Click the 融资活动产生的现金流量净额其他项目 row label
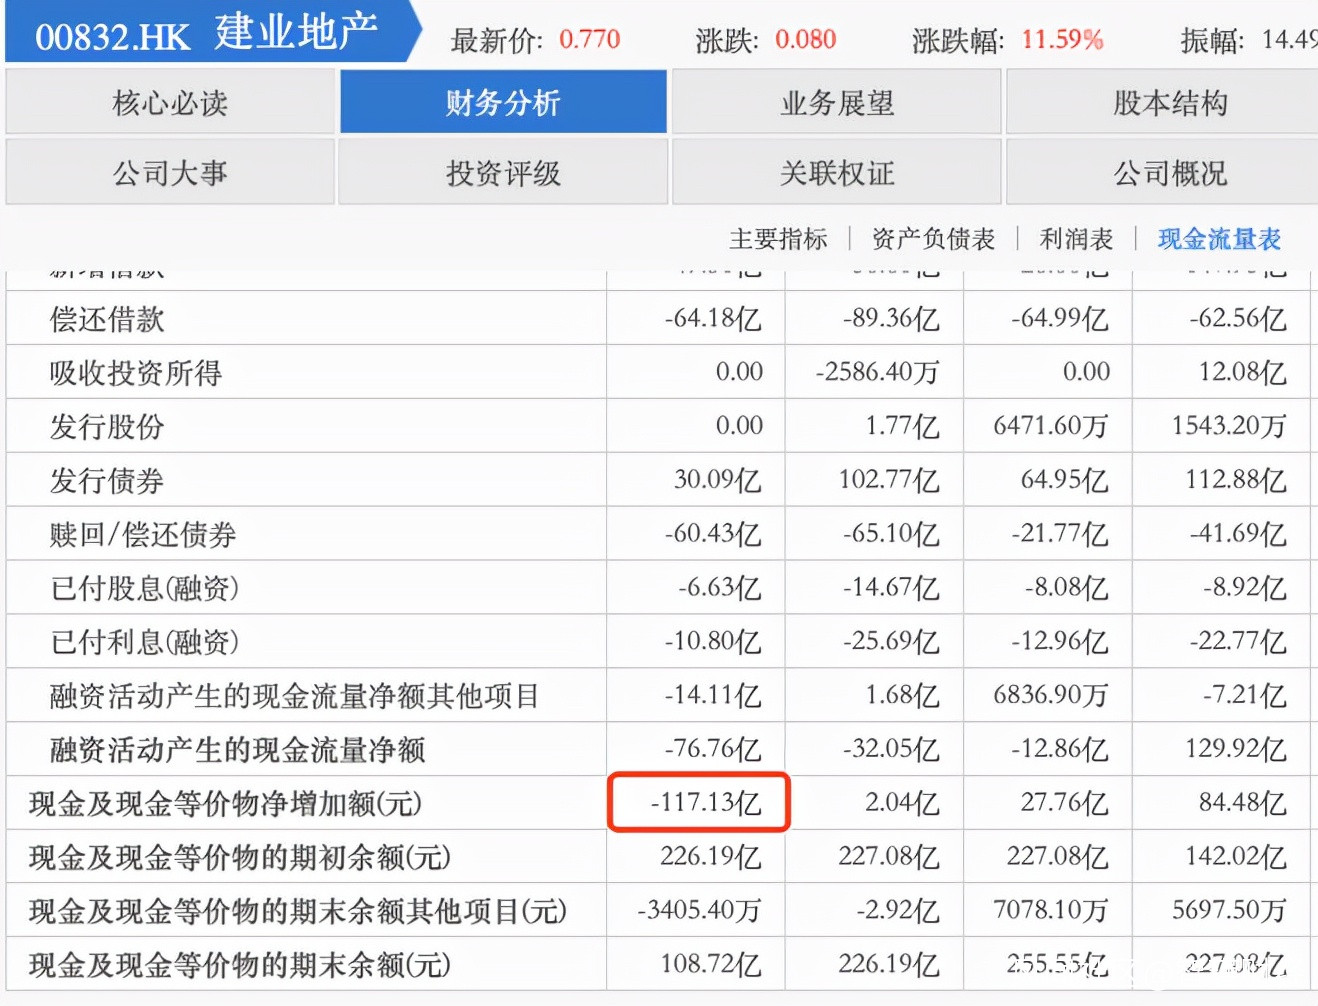The image size is (1318, 1006). (x=295, y=696)
